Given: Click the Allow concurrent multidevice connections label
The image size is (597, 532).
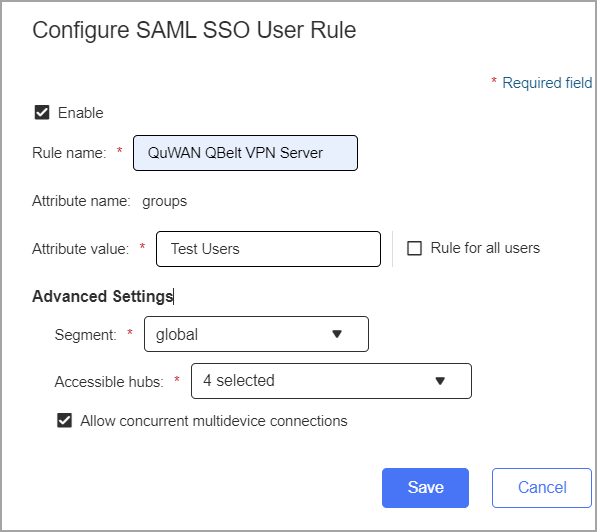Looking at the screenshot, I should (x=214, y=421).
